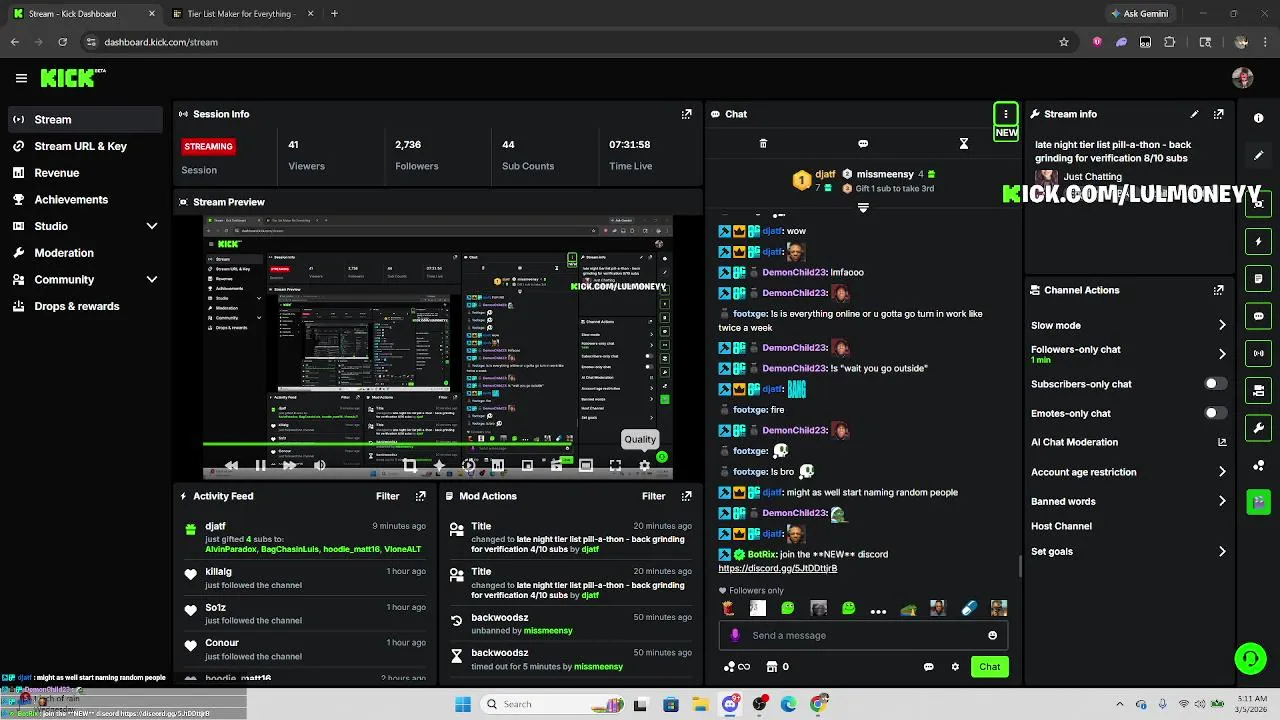
Task: Click the info icon in the right rail
Action: point(1258,118)
